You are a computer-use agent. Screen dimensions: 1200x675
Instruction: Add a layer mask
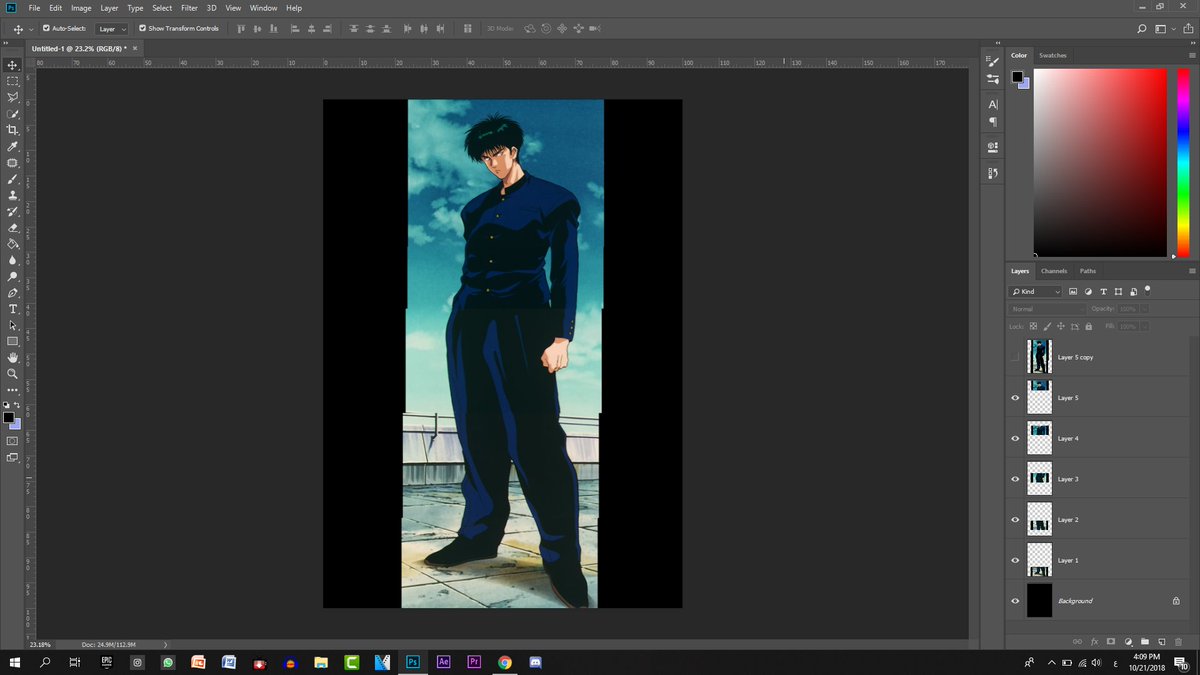click(1111, 641)
